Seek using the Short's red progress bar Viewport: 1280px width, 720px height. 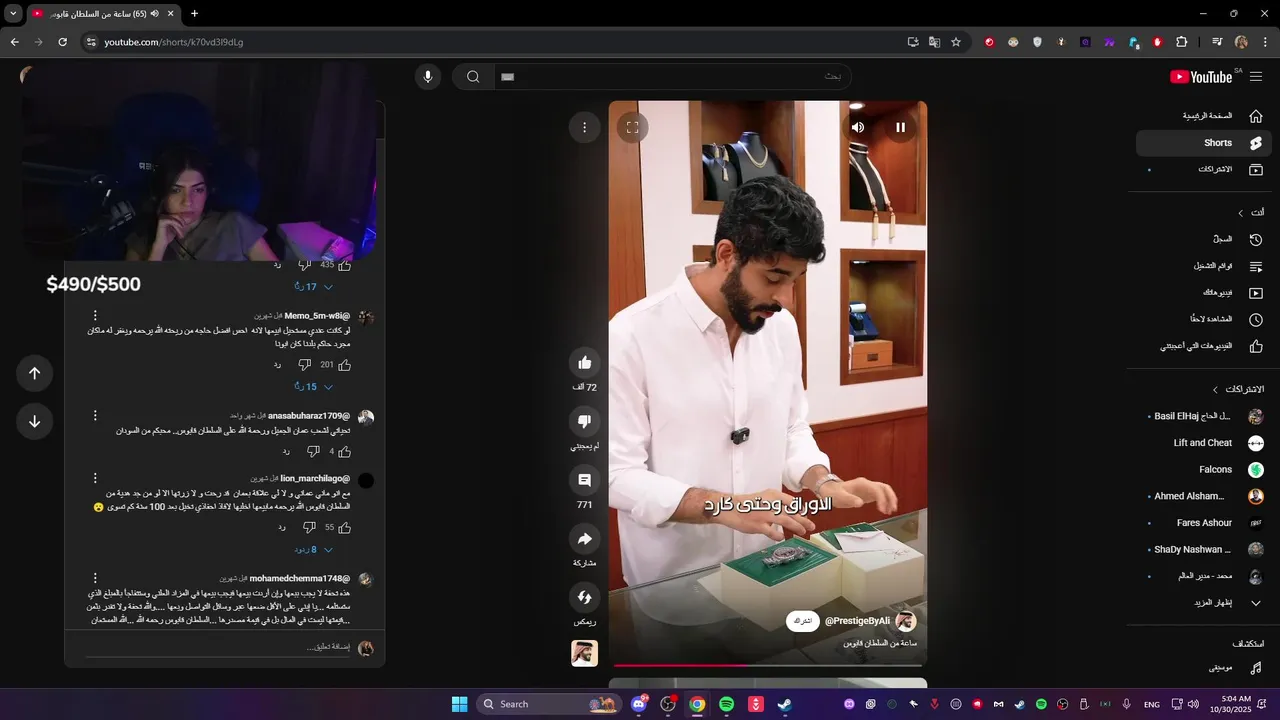coord(768,665)
